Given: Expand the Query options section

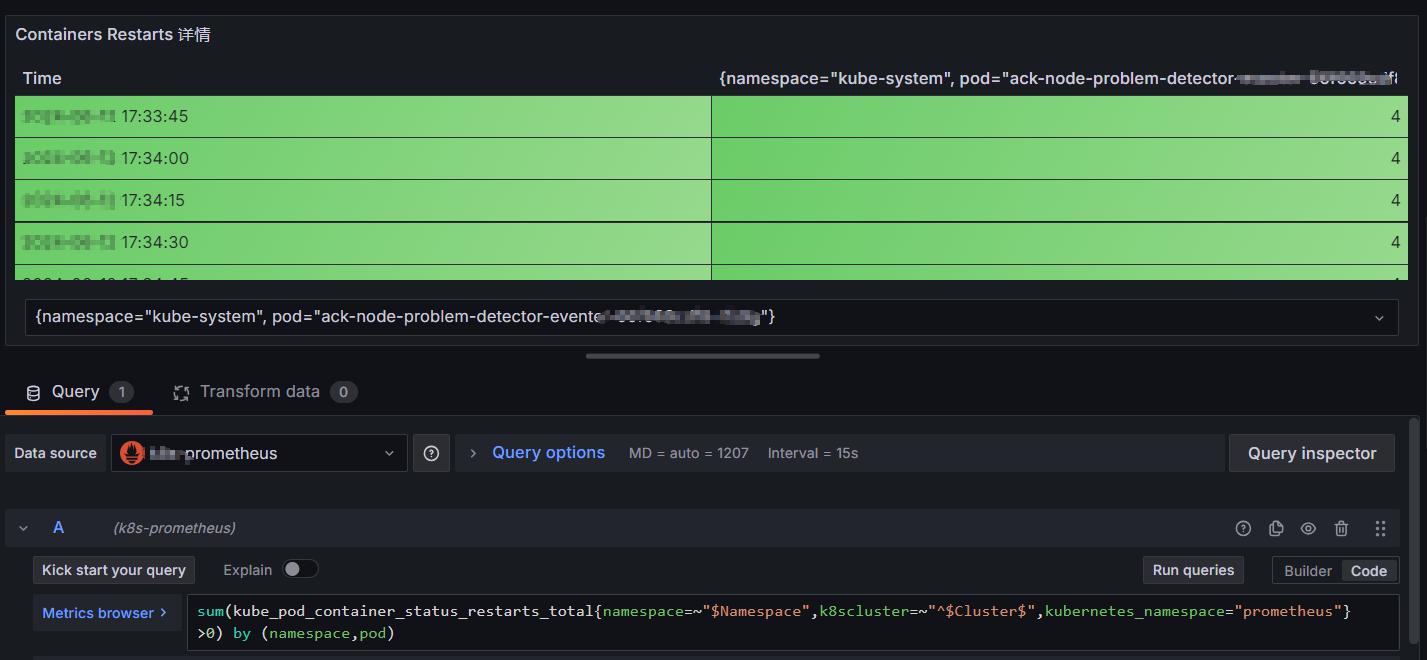Looking at the screenshot, I should pos(548,453).
